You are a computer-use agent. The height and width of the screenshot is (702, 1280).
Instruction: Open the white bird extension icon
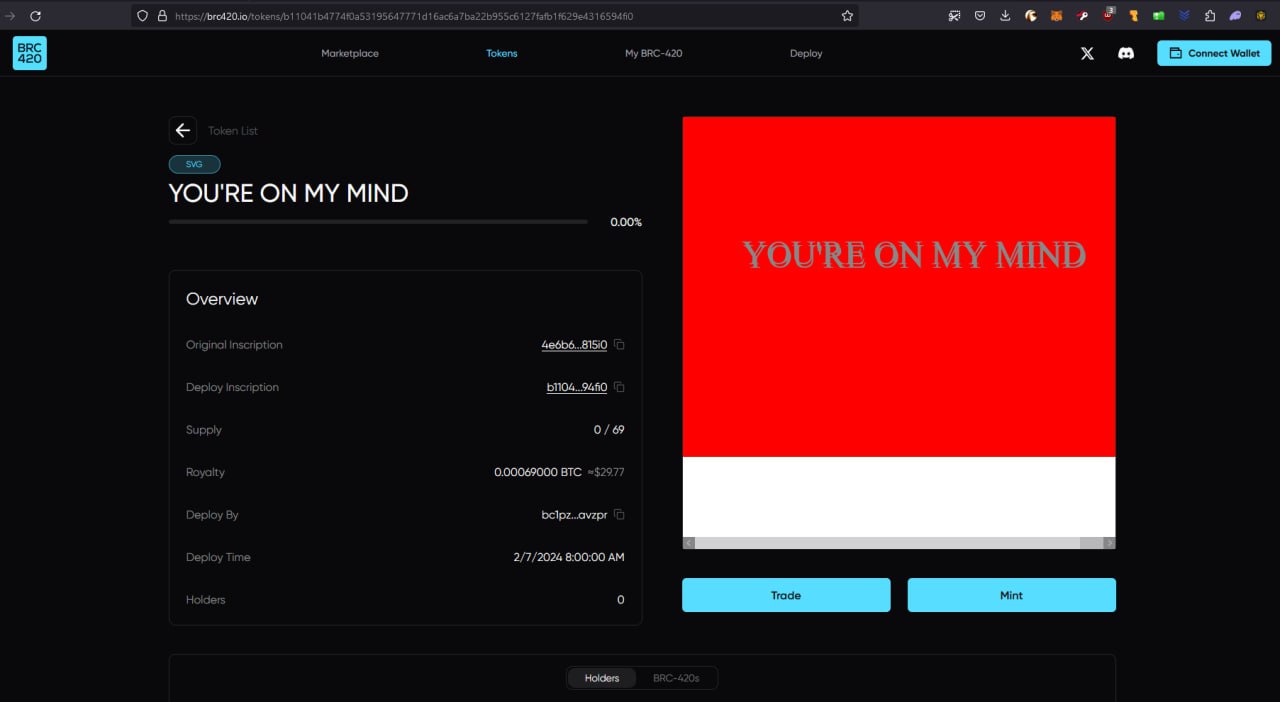coord(1030,16)
